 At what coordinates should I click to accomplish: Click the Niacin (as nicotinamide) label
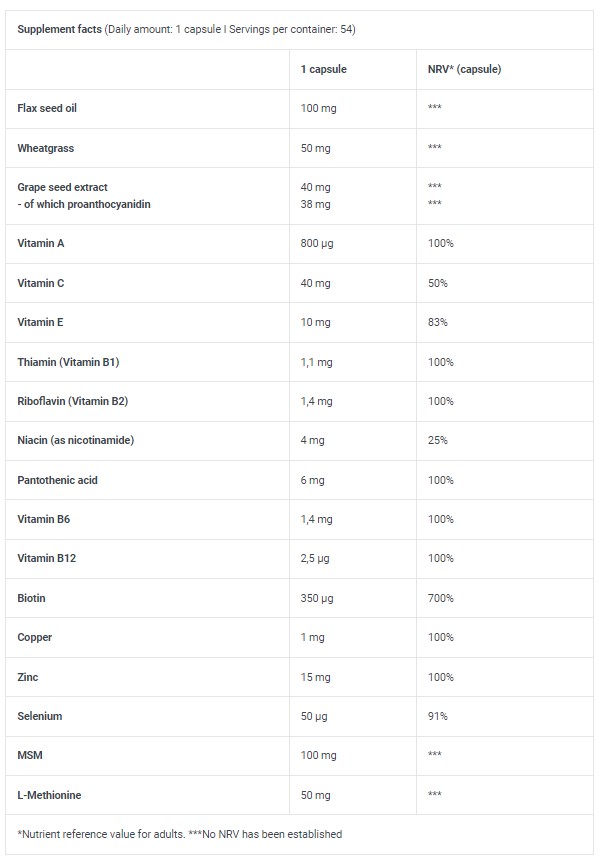(x=76, y=440)
